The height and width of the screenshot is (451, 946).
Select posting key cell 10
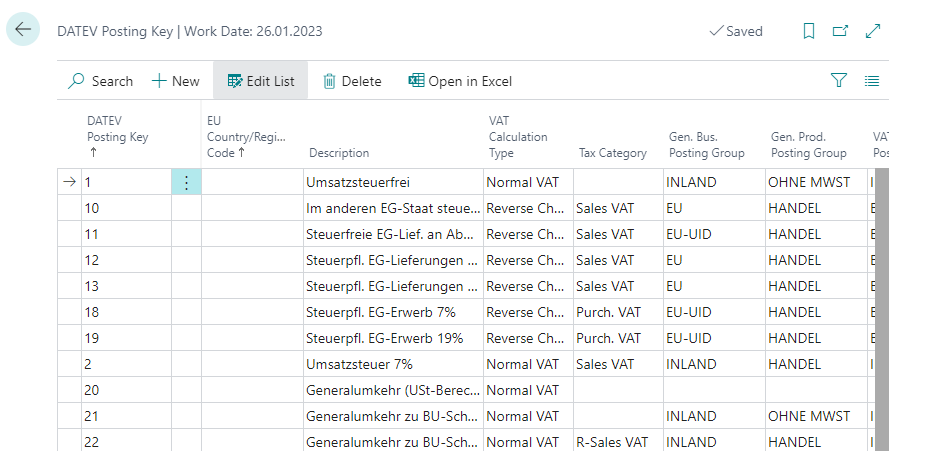127,208
